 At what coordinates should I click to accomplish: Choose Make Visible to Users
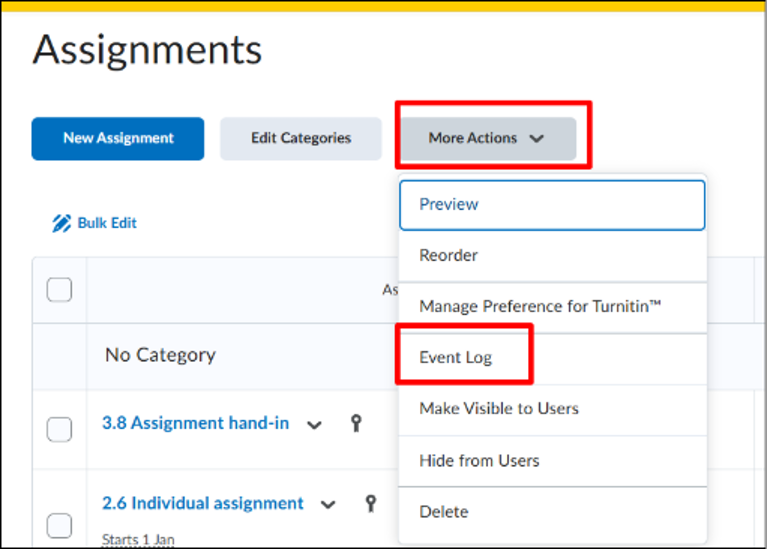552,409
